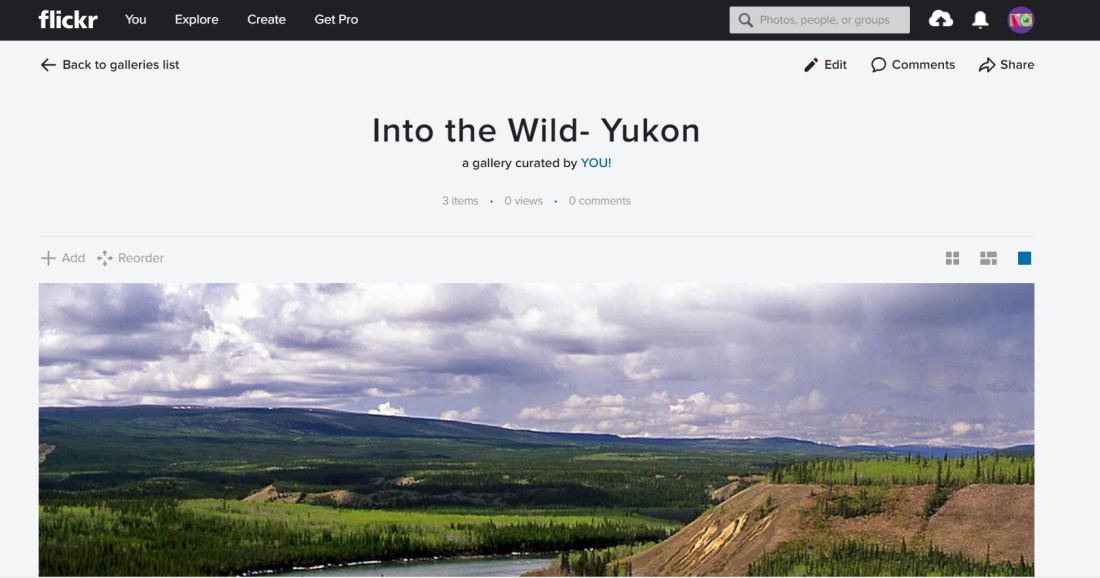Click the search magnifier icon

tap(746, 20)
